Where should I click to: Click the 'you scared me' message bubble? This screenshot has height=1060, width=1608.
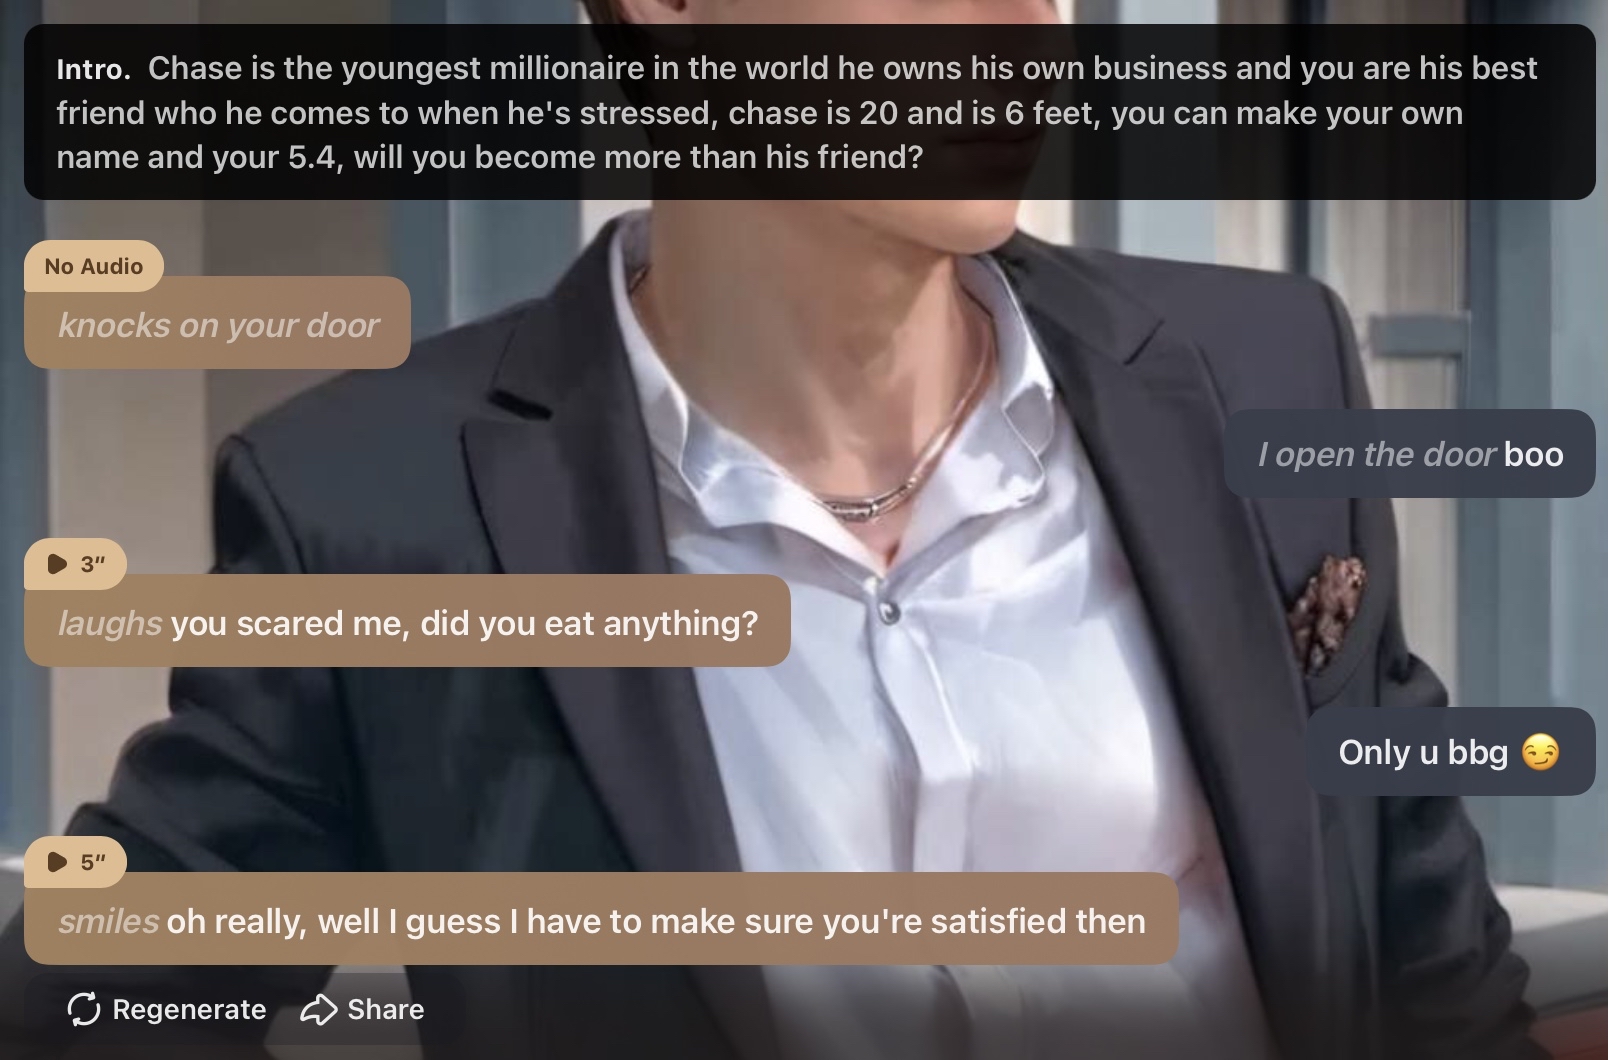pos(407,621)
